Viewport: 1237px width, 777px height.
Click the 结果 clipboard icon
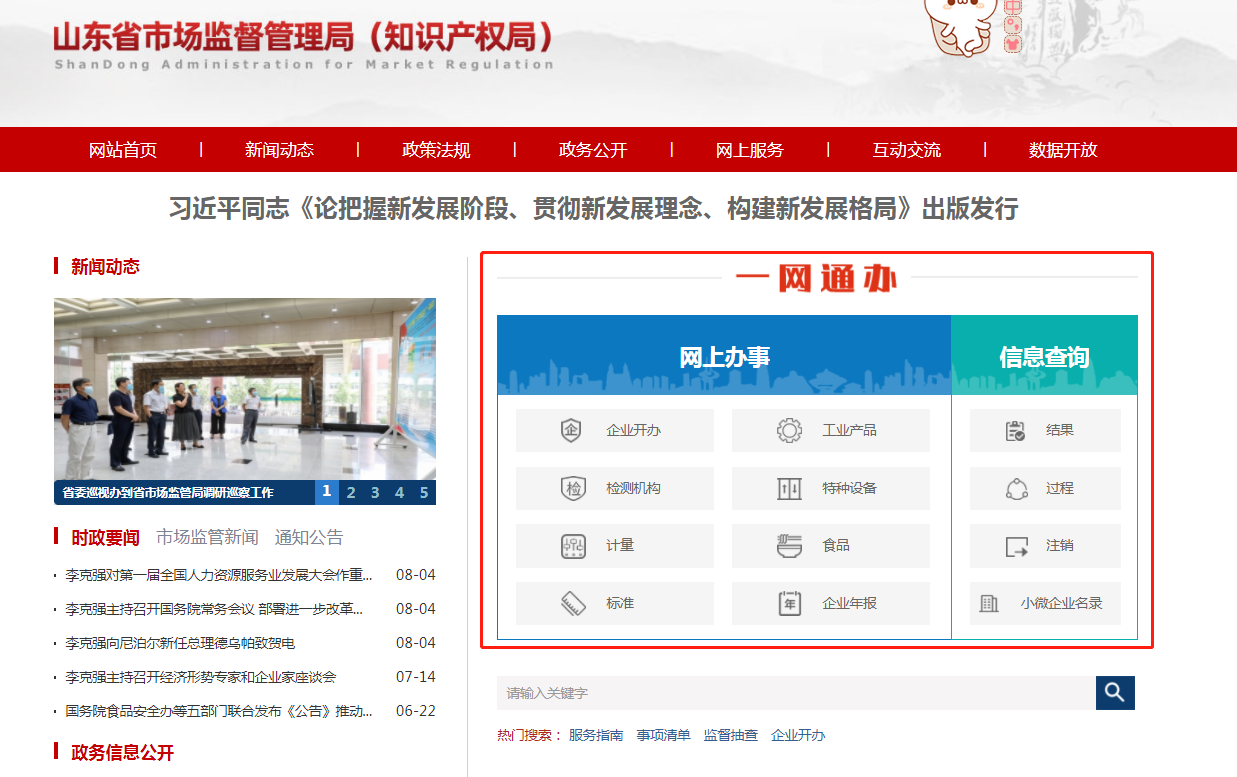pyautogui.click(x=1015, y=431)
